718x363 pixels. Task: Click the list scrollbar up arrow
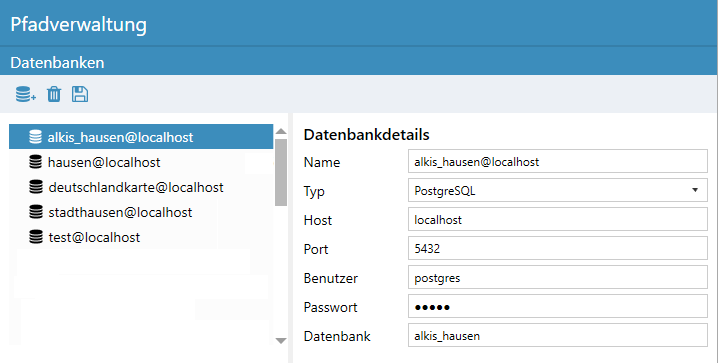tap(281, 131)
